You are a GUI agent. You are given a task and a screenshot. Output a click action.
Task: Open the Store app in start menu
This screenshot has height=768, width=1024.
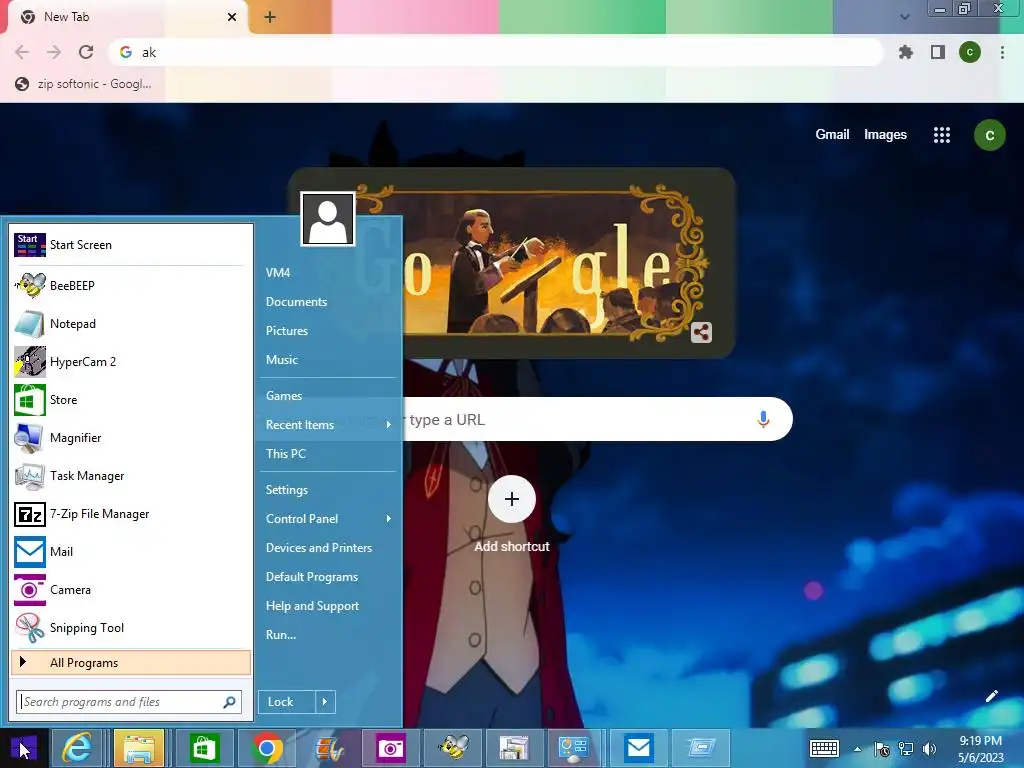[x=131, y=400]
